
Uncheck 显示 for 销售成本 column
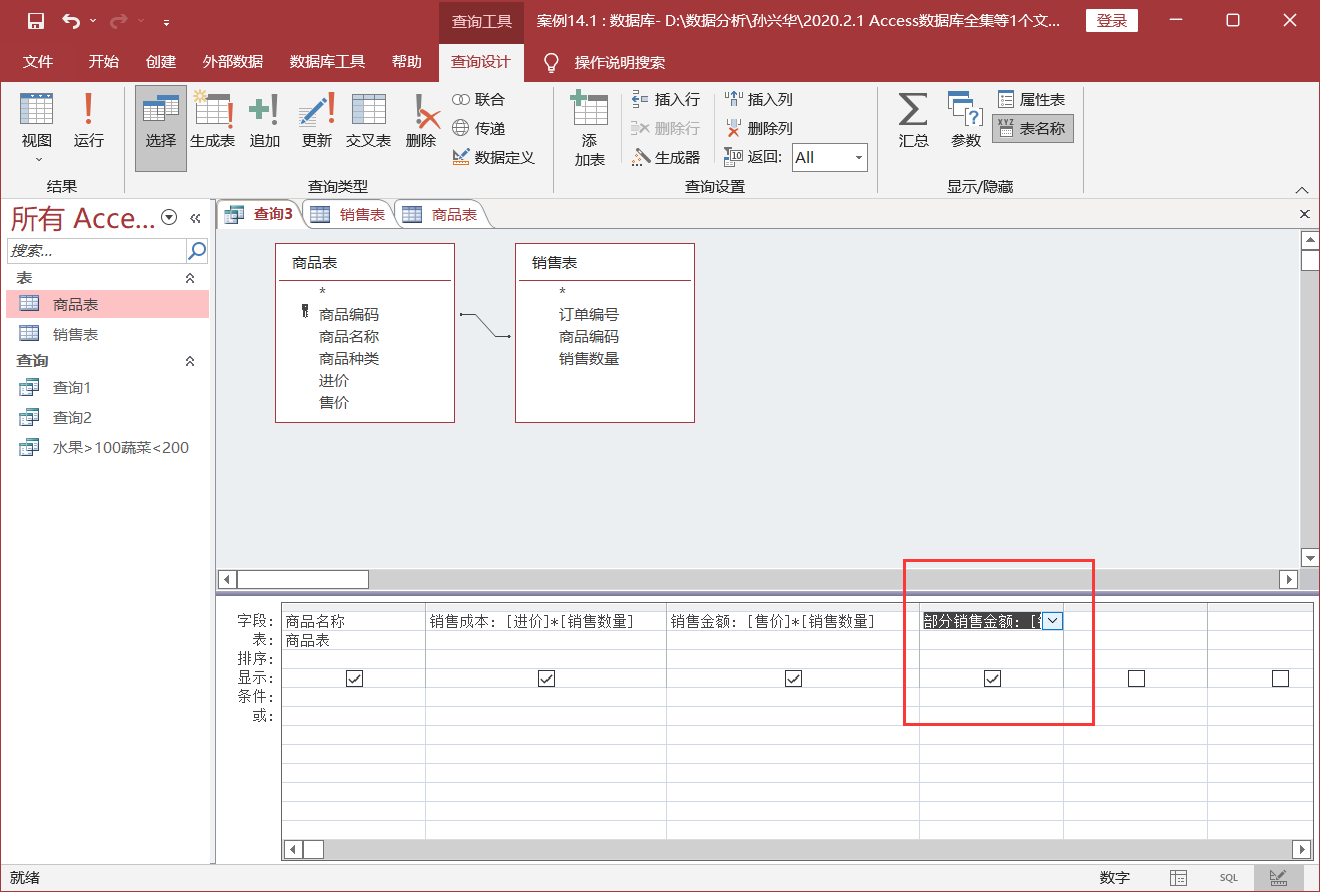click(x=546, y=678)
